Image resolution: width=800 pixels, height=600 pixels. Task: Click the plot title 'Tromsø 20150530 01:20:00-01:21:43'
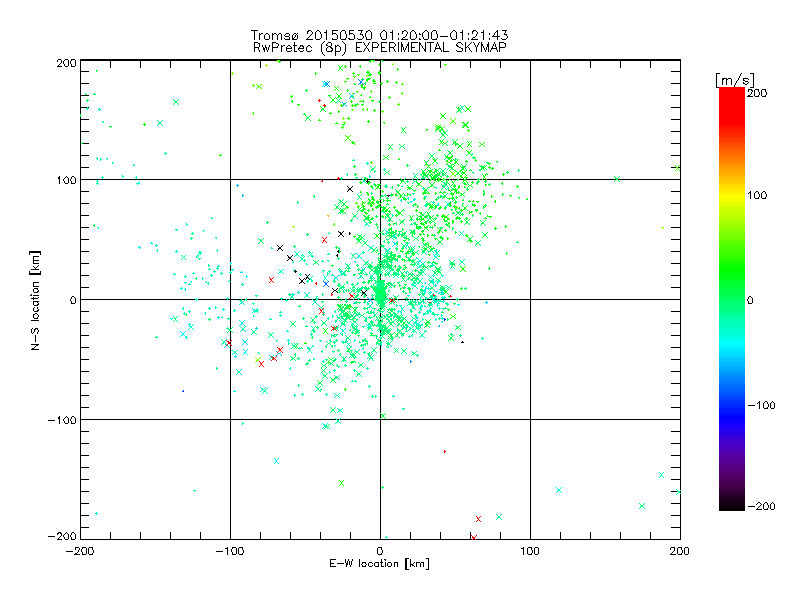(379, 35)
